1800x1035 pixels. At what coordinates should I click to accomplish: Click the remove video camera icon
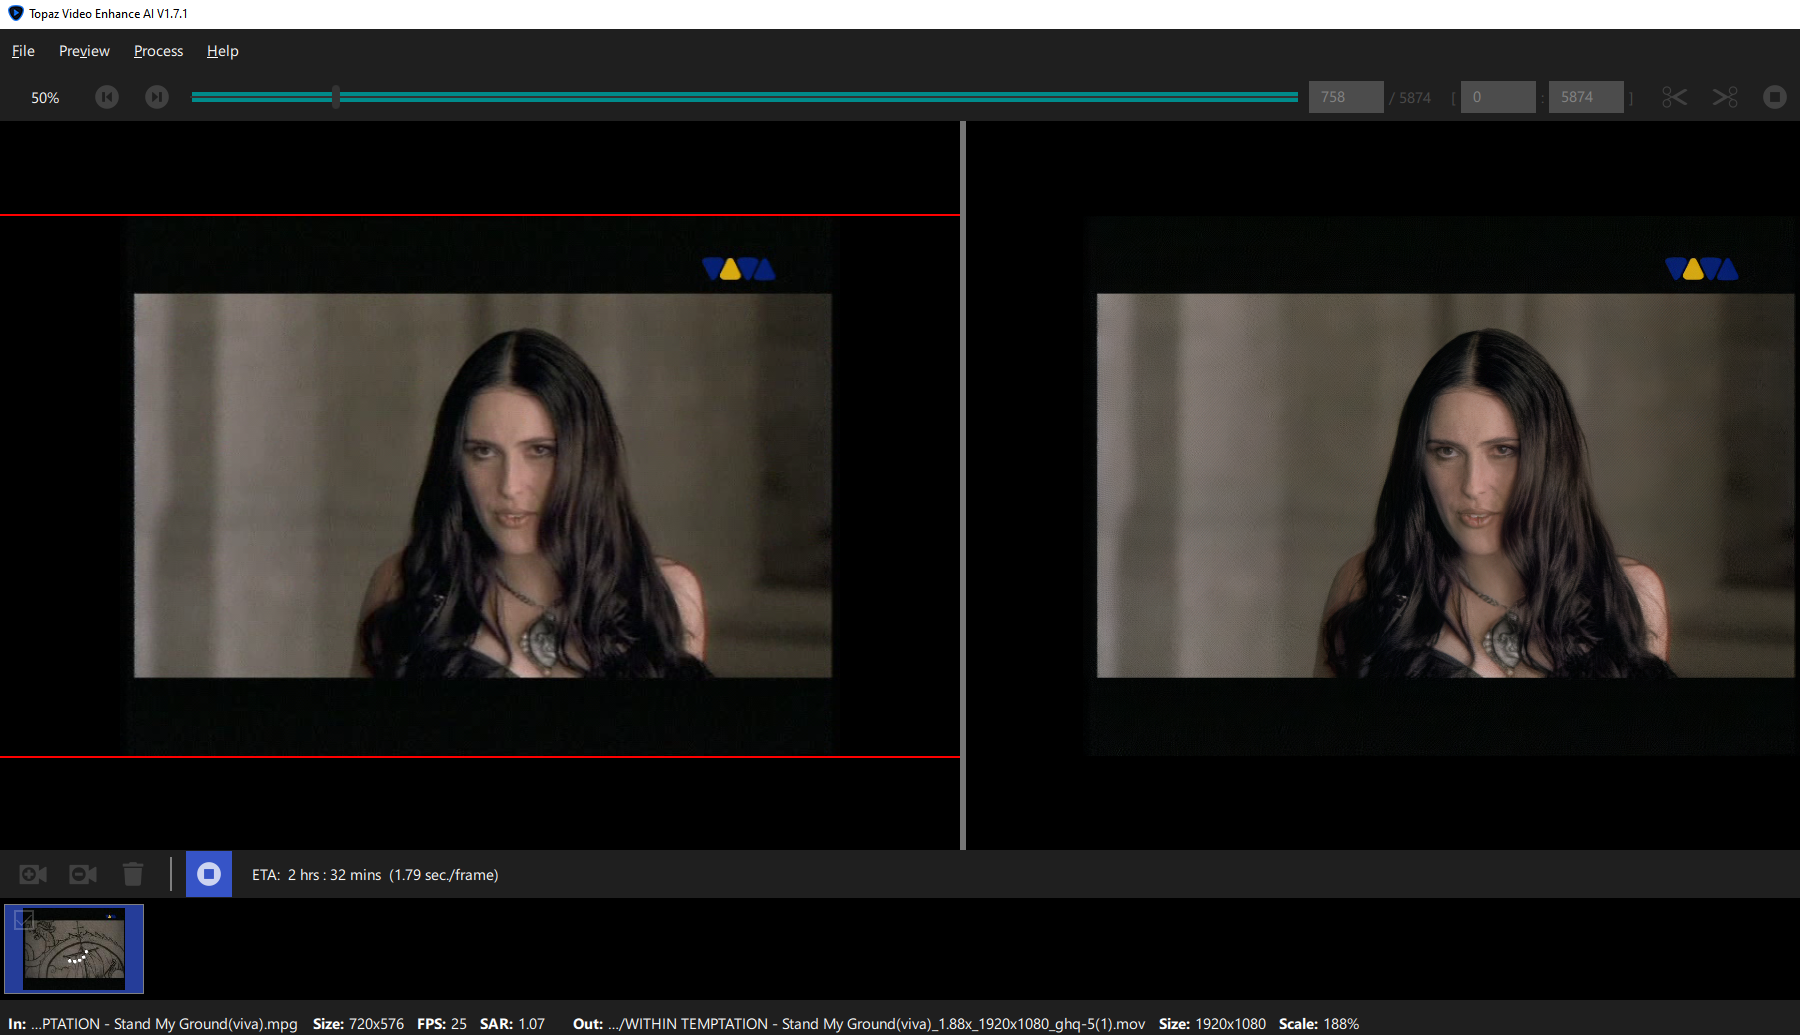click(83, 875)
